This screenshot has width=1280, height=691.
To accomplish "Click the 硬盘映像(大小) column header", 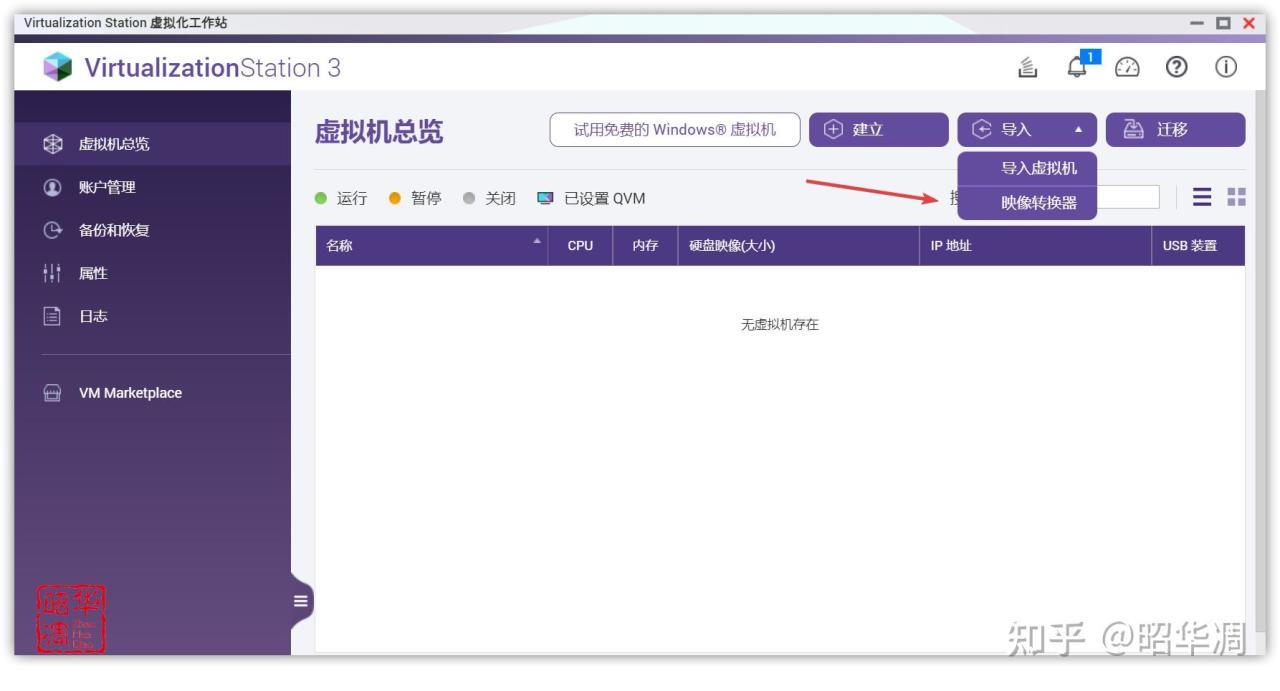I will pos(798,245).
